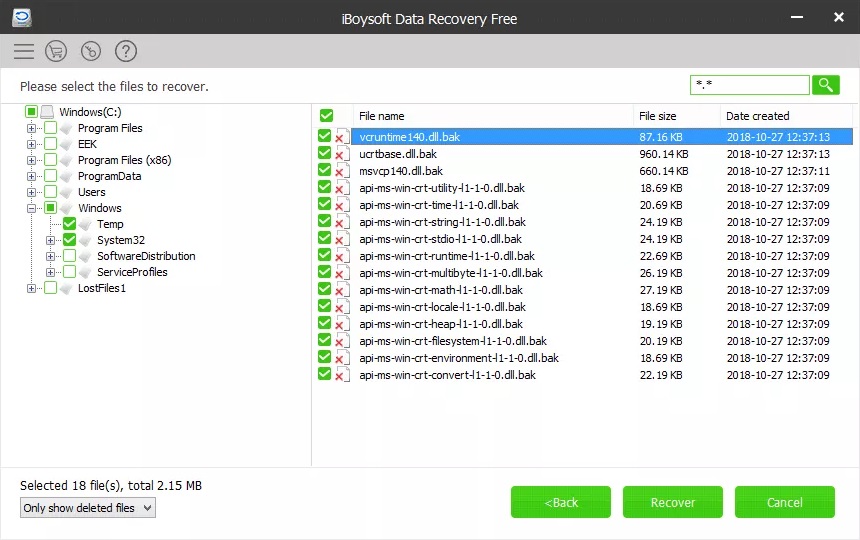Click deleted file icon of ucrtbase.dll.bak
860x540 pixels.
pos(342,154)
